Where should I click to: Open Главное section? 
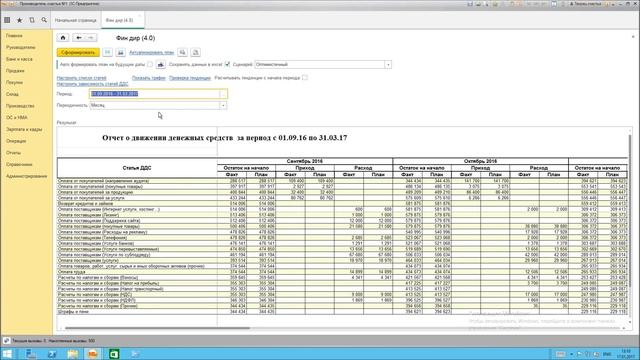(14, 36)
